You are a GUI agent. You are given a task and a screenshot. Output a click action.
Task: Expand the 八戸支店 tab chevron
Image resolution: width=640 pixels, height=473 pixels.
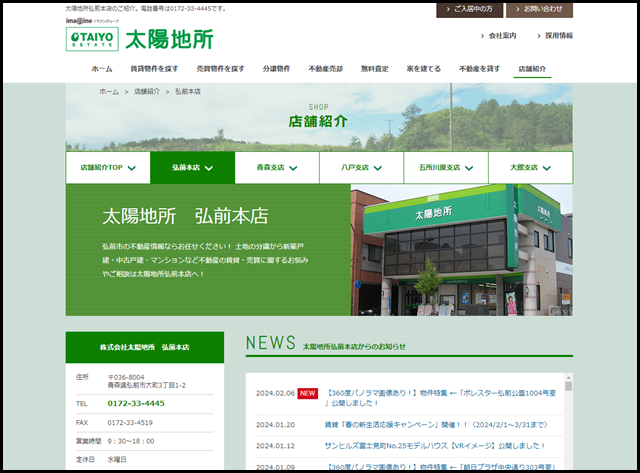378,168
